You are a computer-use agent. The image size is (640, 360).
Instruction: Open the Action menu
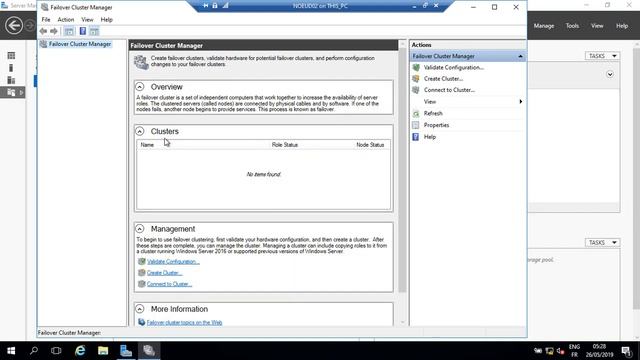point(66,20)
